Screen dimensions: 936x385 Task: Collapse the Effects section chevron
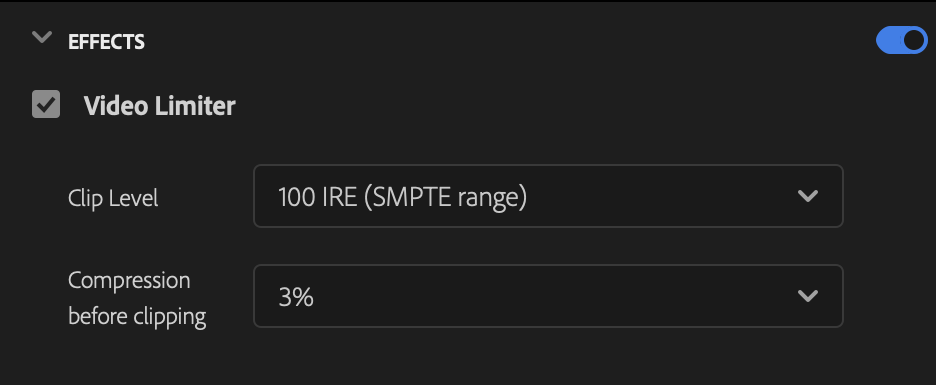pyautogui.click(x=42, y=38)
